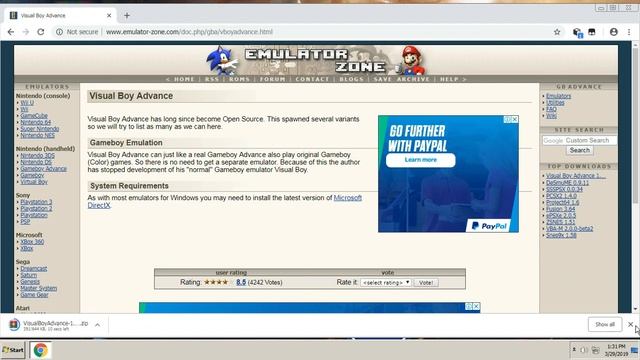Open the Nintendo 3DS link
Viewport: 640px width, 360px height.
coord(37,156)
